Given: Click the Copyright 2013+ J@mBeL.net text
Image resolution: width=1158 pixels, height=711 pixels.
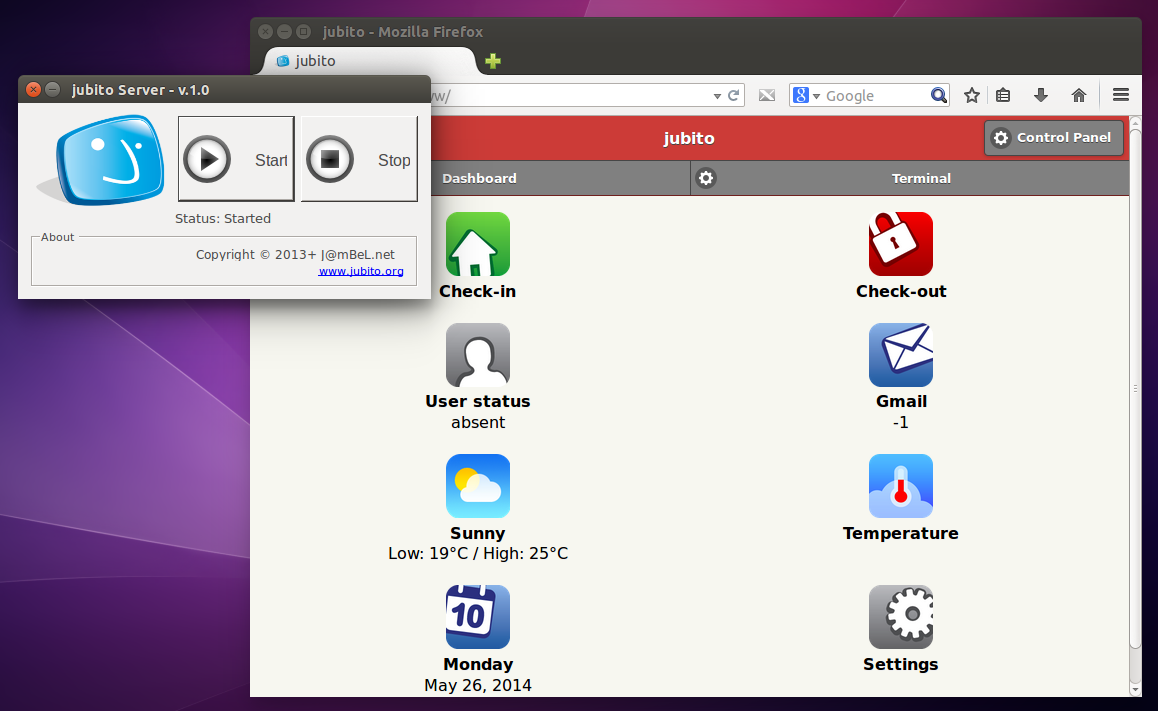Looking at the screenshot, I should [x=295, y=255].
